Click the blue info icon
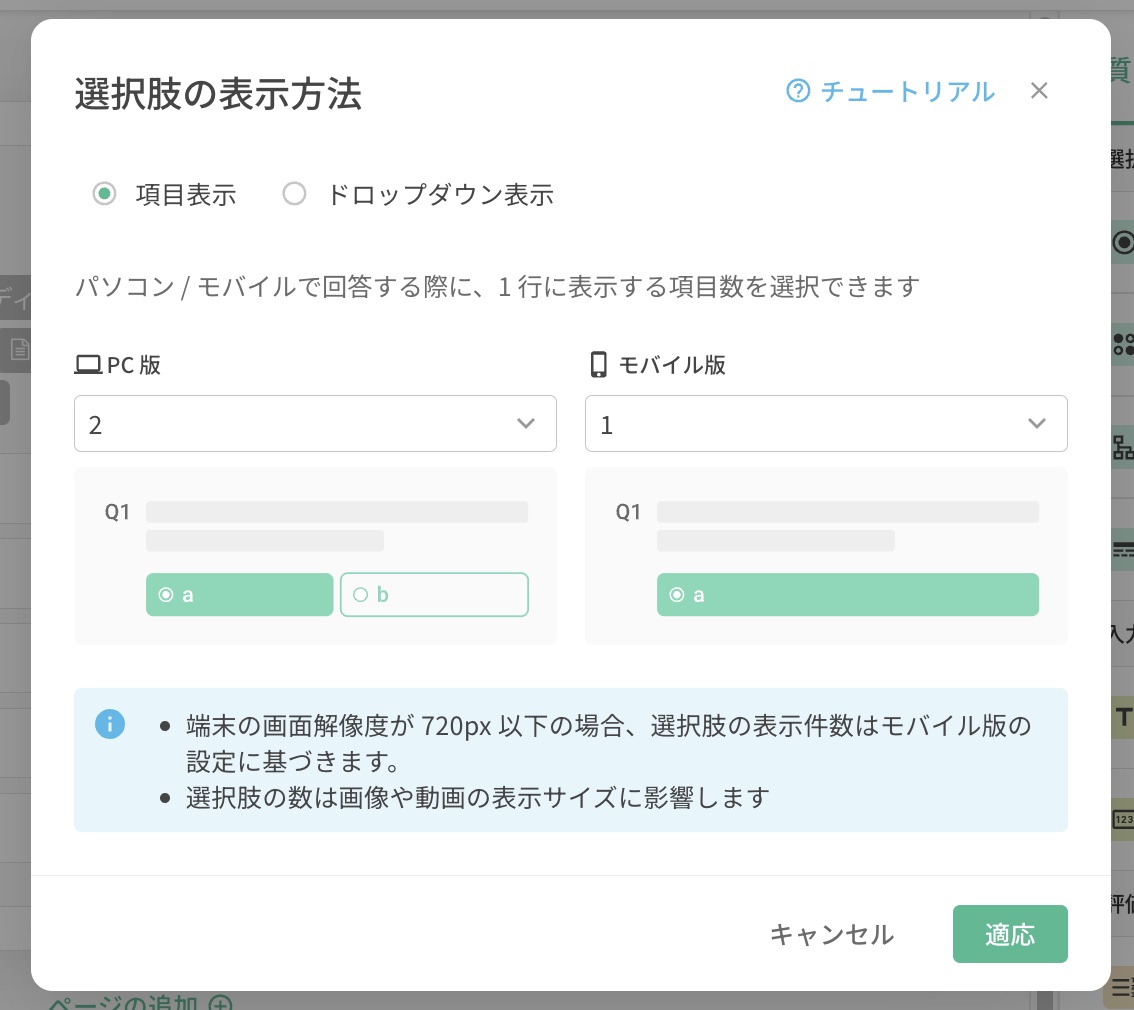The height and width of the screenshot is (1010, 1134). pos(110,724)
